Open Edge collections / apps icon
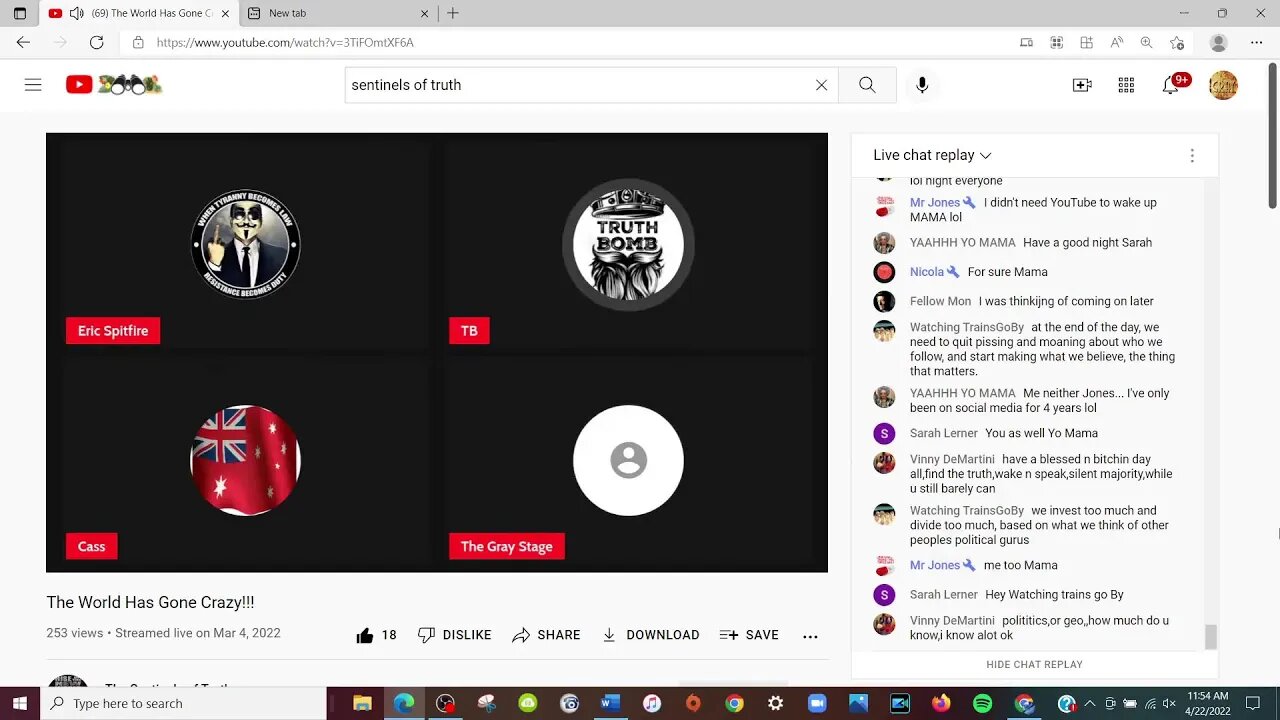Screen dimensions: 1280x720 [x=1086, y=42]
